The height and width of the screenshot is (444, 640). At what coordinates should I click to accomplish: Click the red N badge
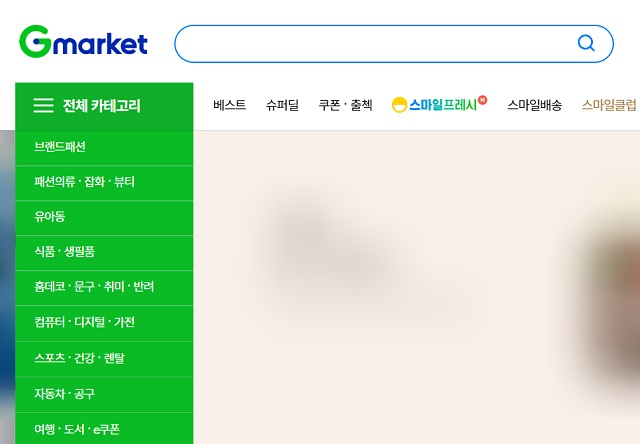click(482, 100)
